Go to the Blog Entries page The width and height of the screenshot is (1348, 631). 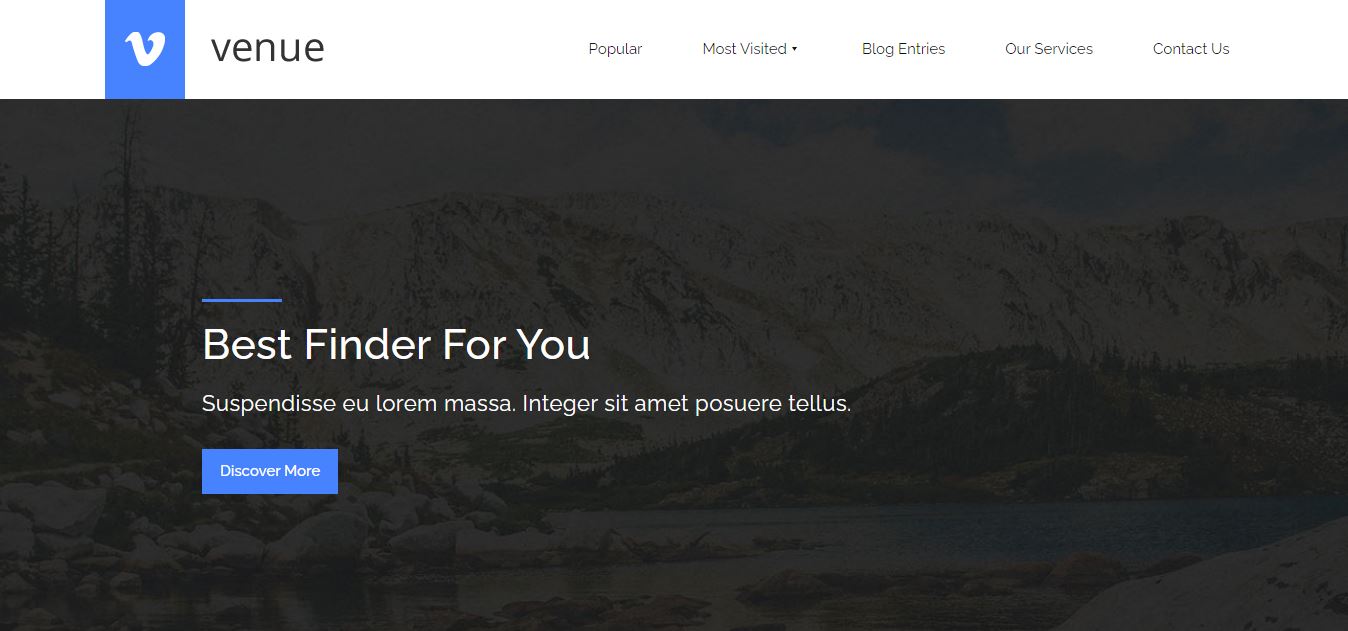click(903, 49)
